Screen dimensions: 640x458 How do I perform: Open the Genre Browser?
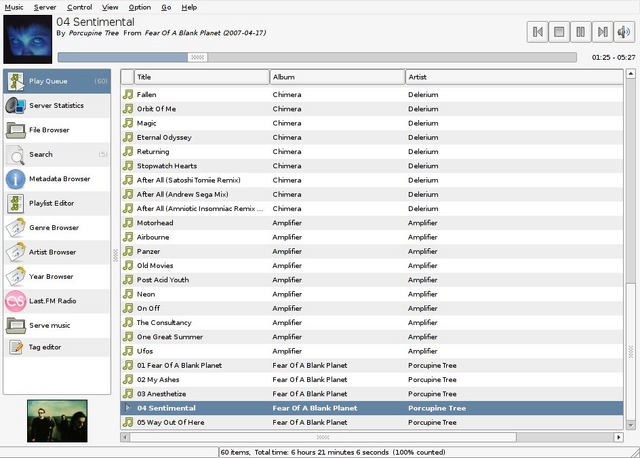pos(57,228)
